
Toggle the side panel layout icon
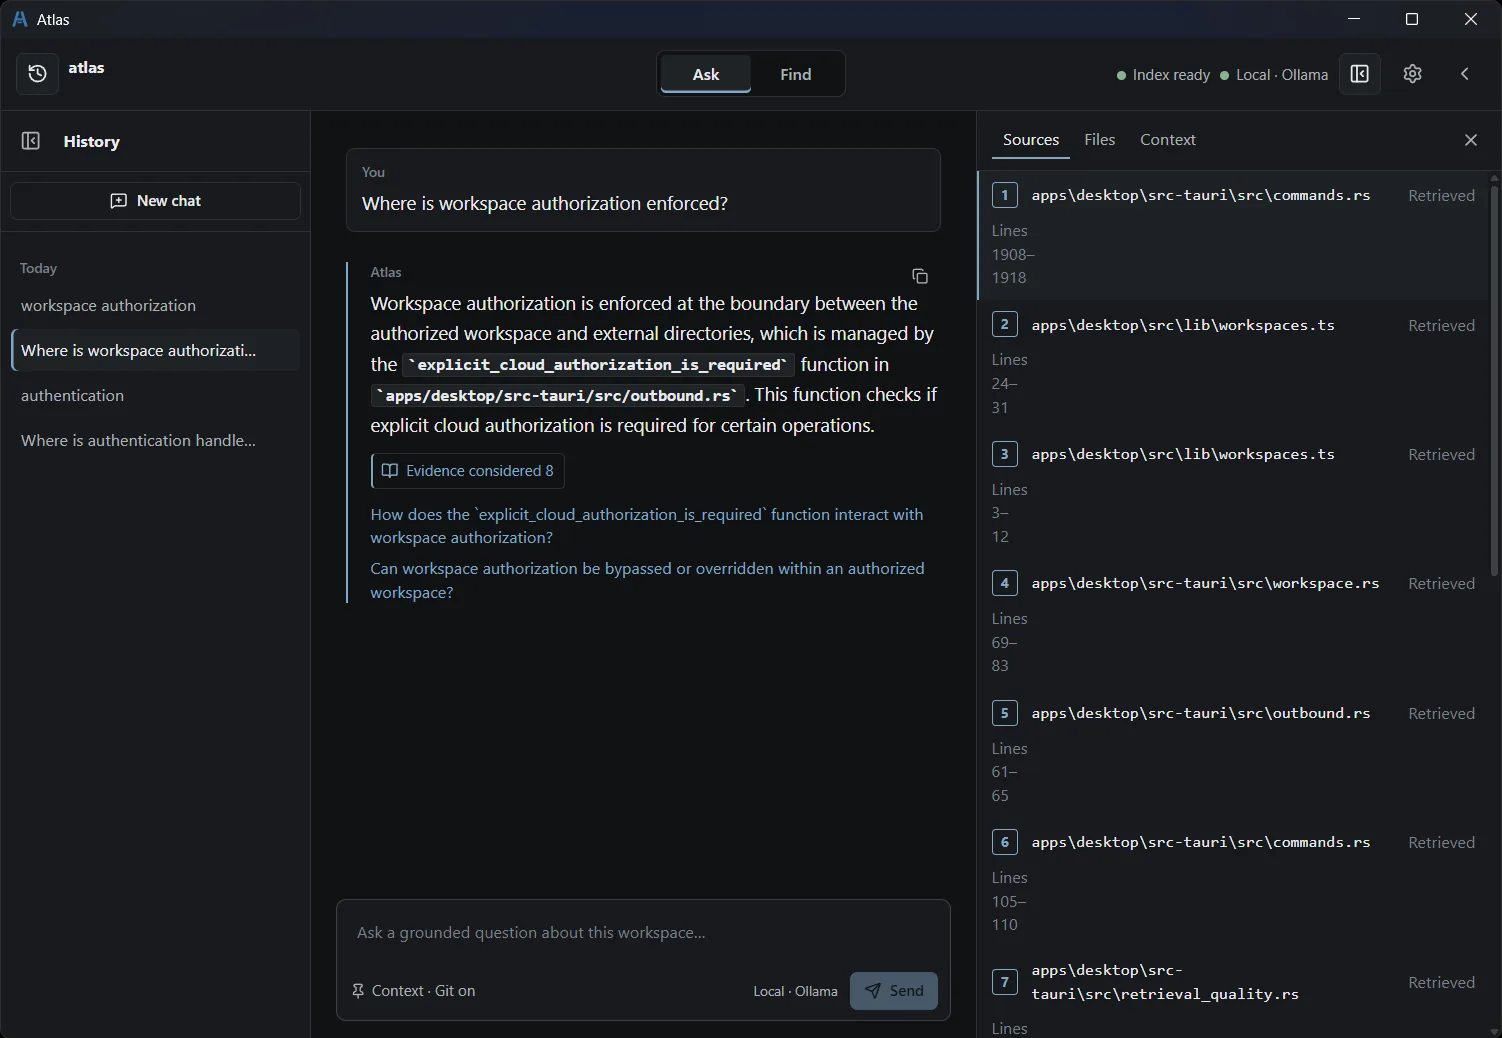1359,74
